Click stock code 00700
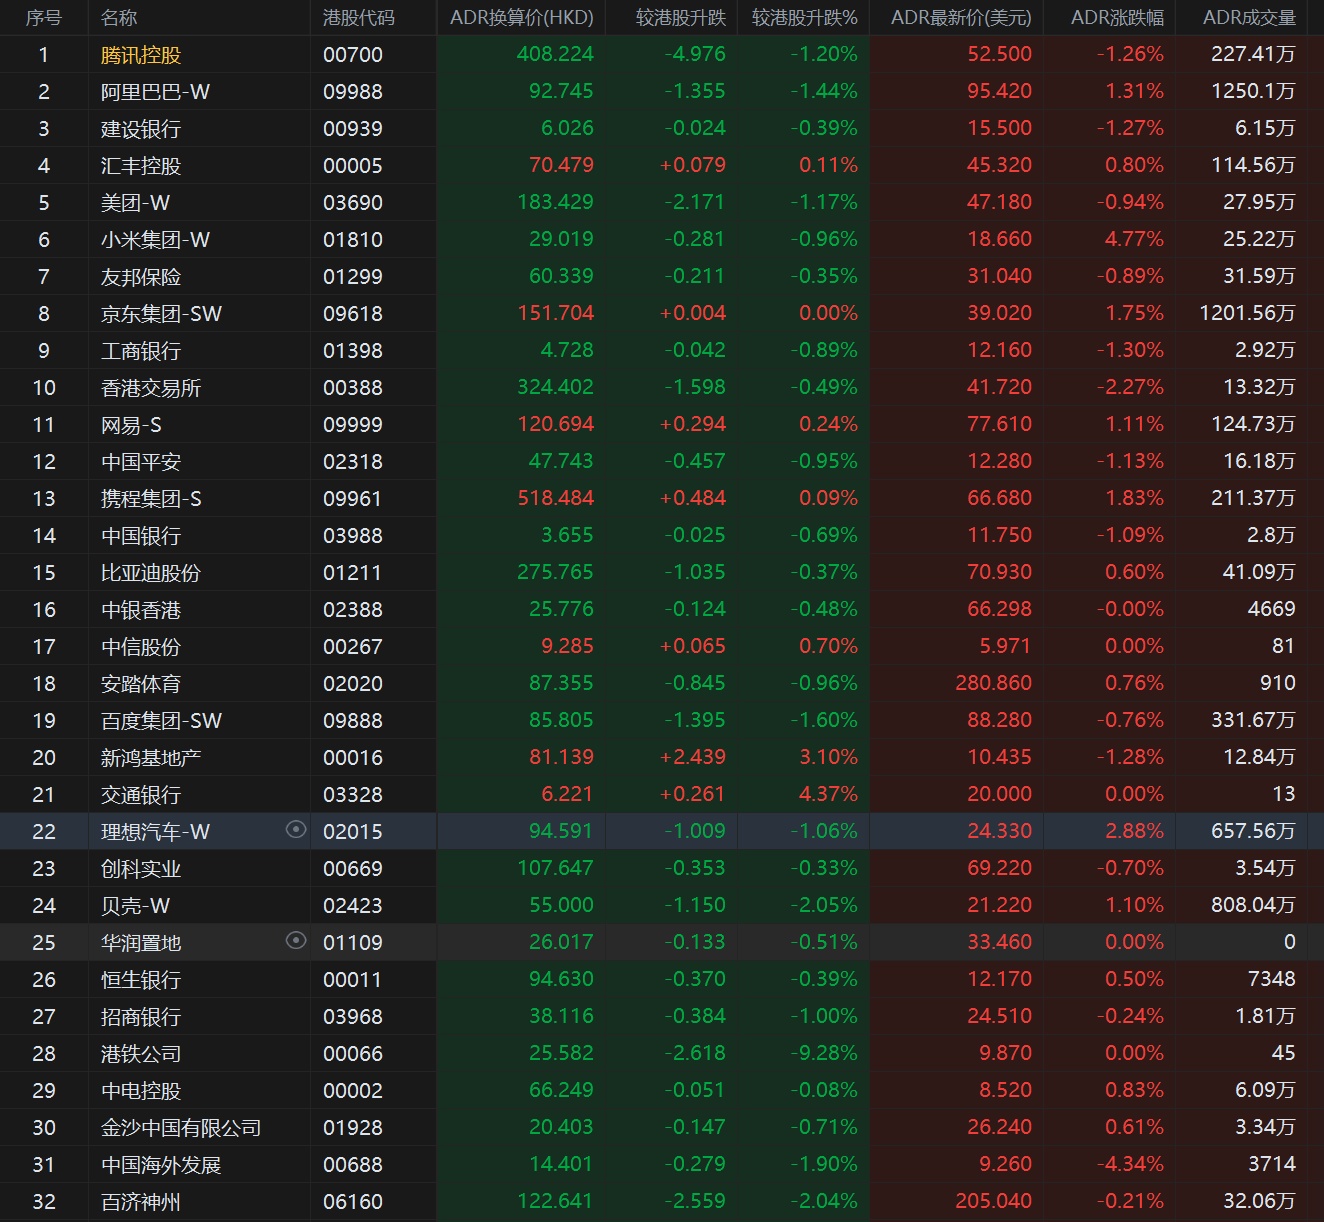This screenshot has width=1324, height=1222. pyautogui.click(x=353, y=55)
